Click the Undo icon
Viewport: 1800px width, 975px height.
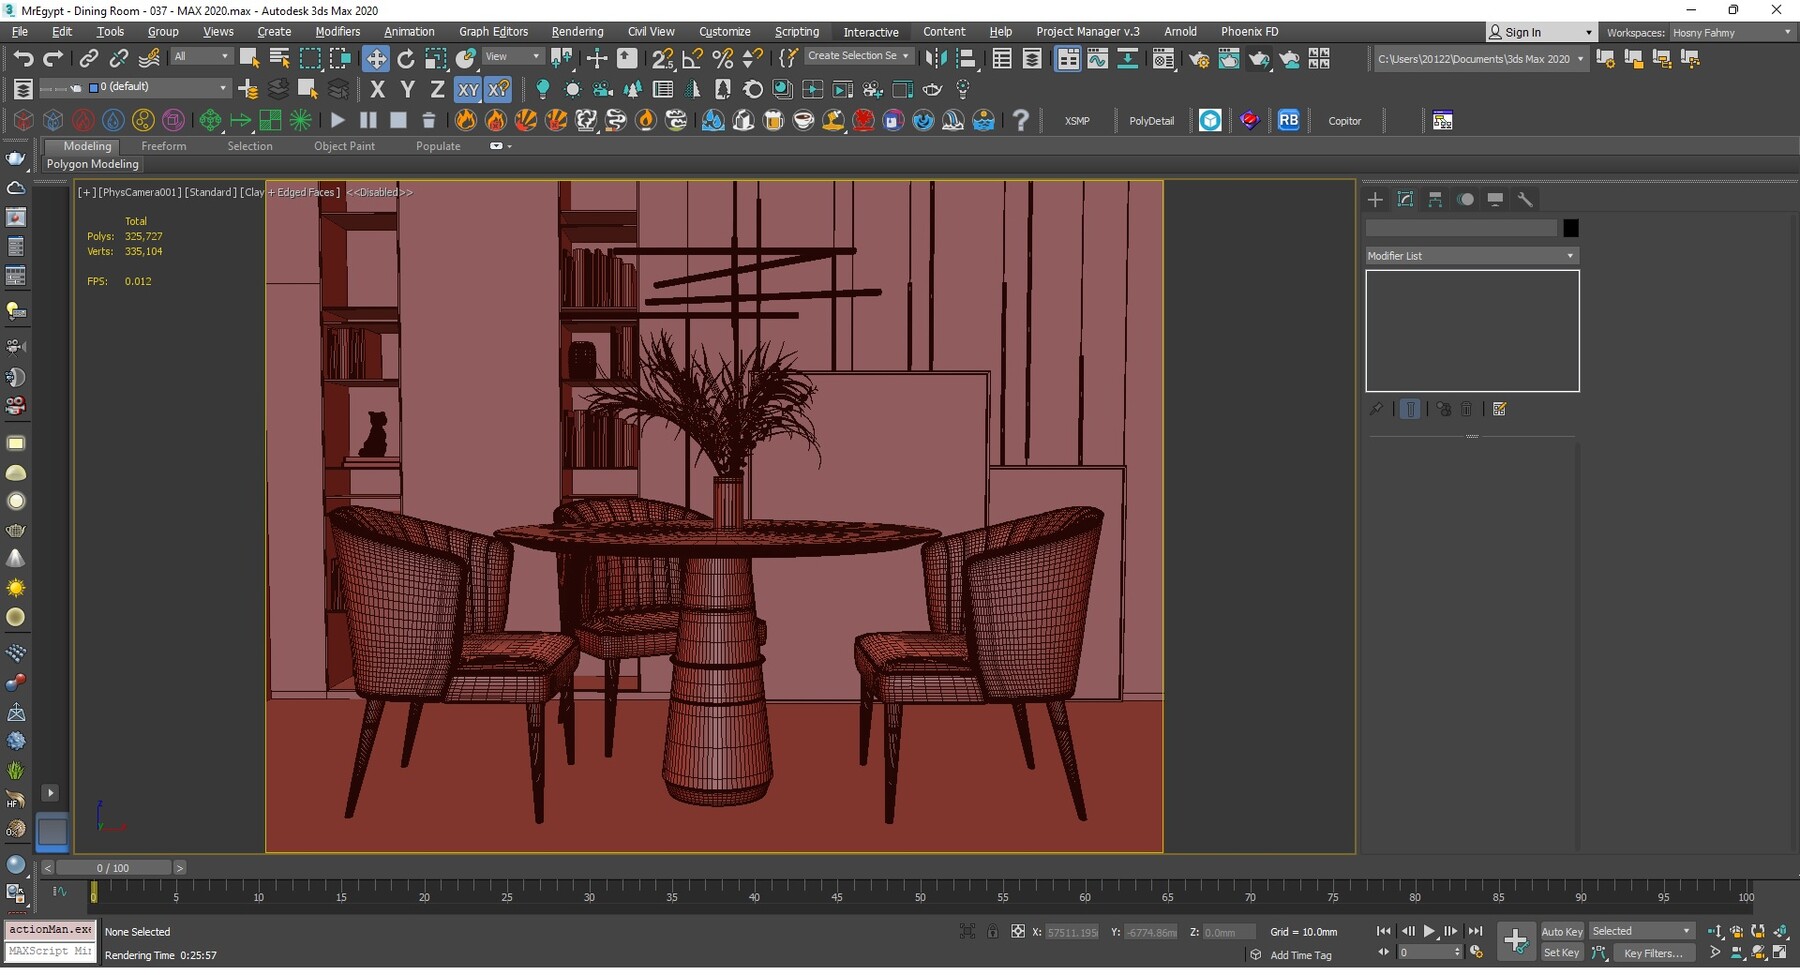click(24, 58)
